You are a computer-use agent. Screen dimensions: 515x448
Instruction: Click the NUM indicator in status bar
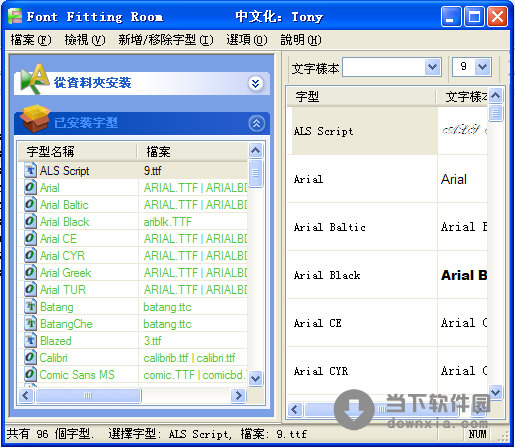pos(477,434)
